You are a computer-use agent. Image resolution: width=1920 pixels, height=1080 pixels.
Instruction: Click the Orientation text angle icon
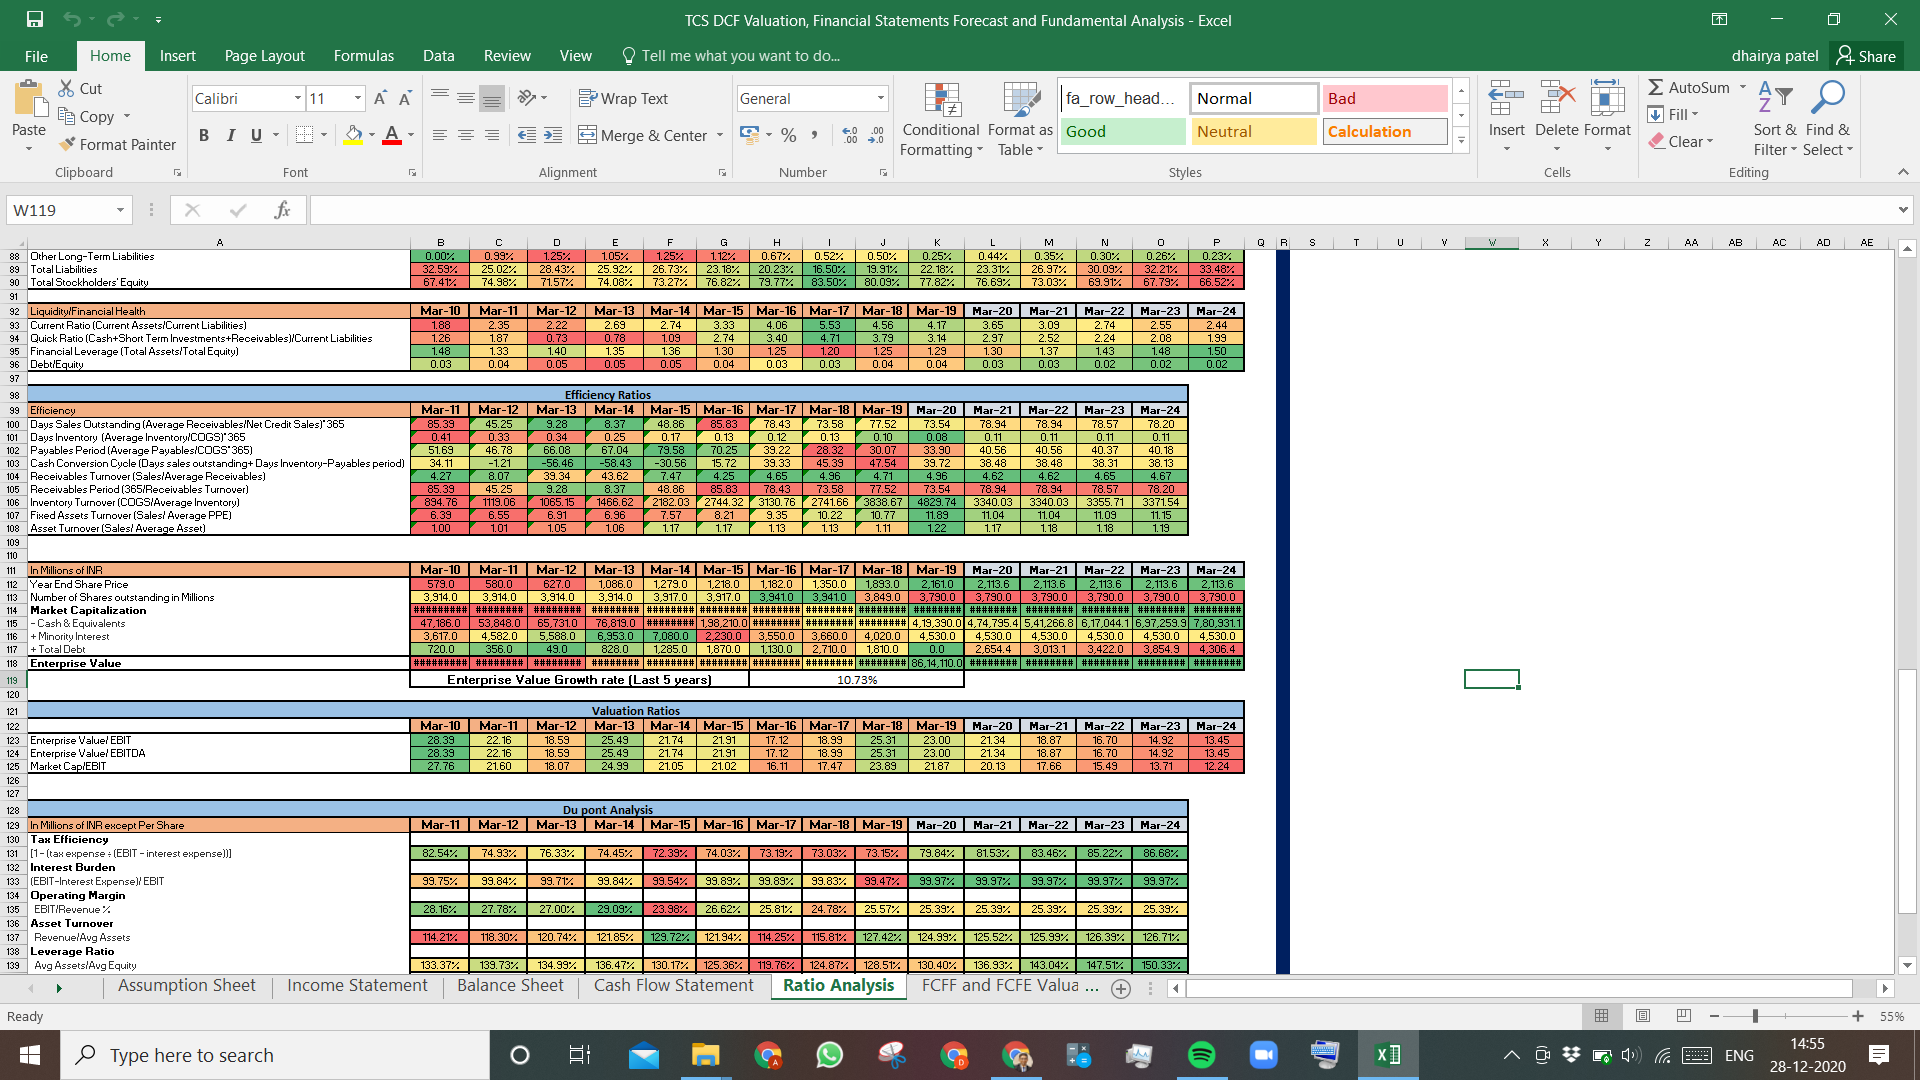click(x=527, y=98)
